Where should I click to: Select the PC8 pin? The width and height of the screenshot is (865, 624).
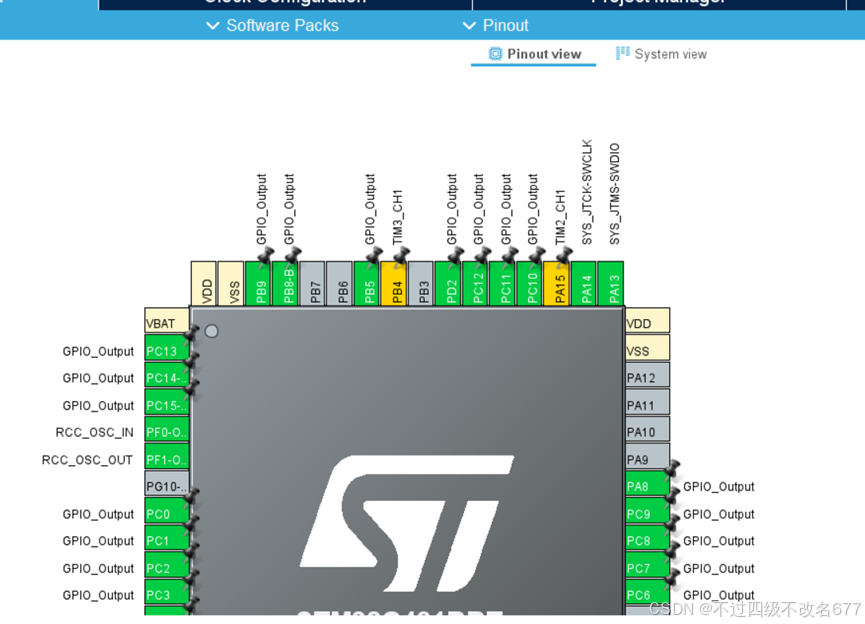[648, 537]
